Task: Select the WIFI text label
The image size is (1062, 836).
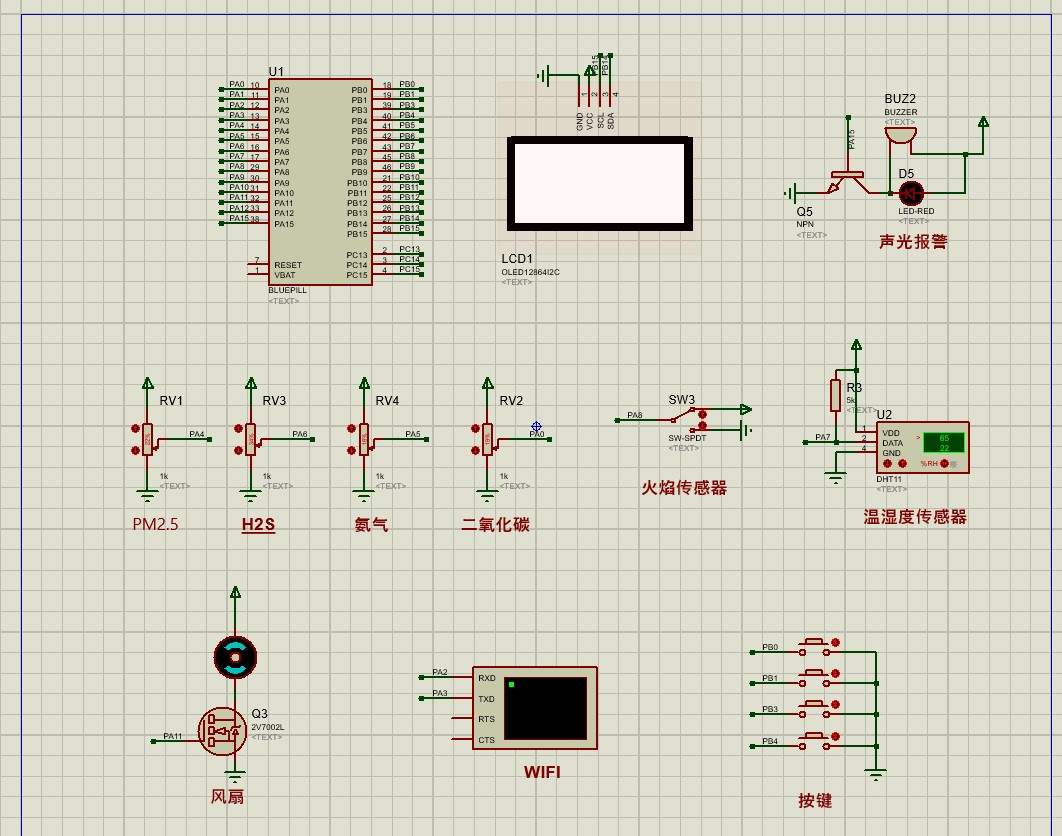Action: click(542, 772)
